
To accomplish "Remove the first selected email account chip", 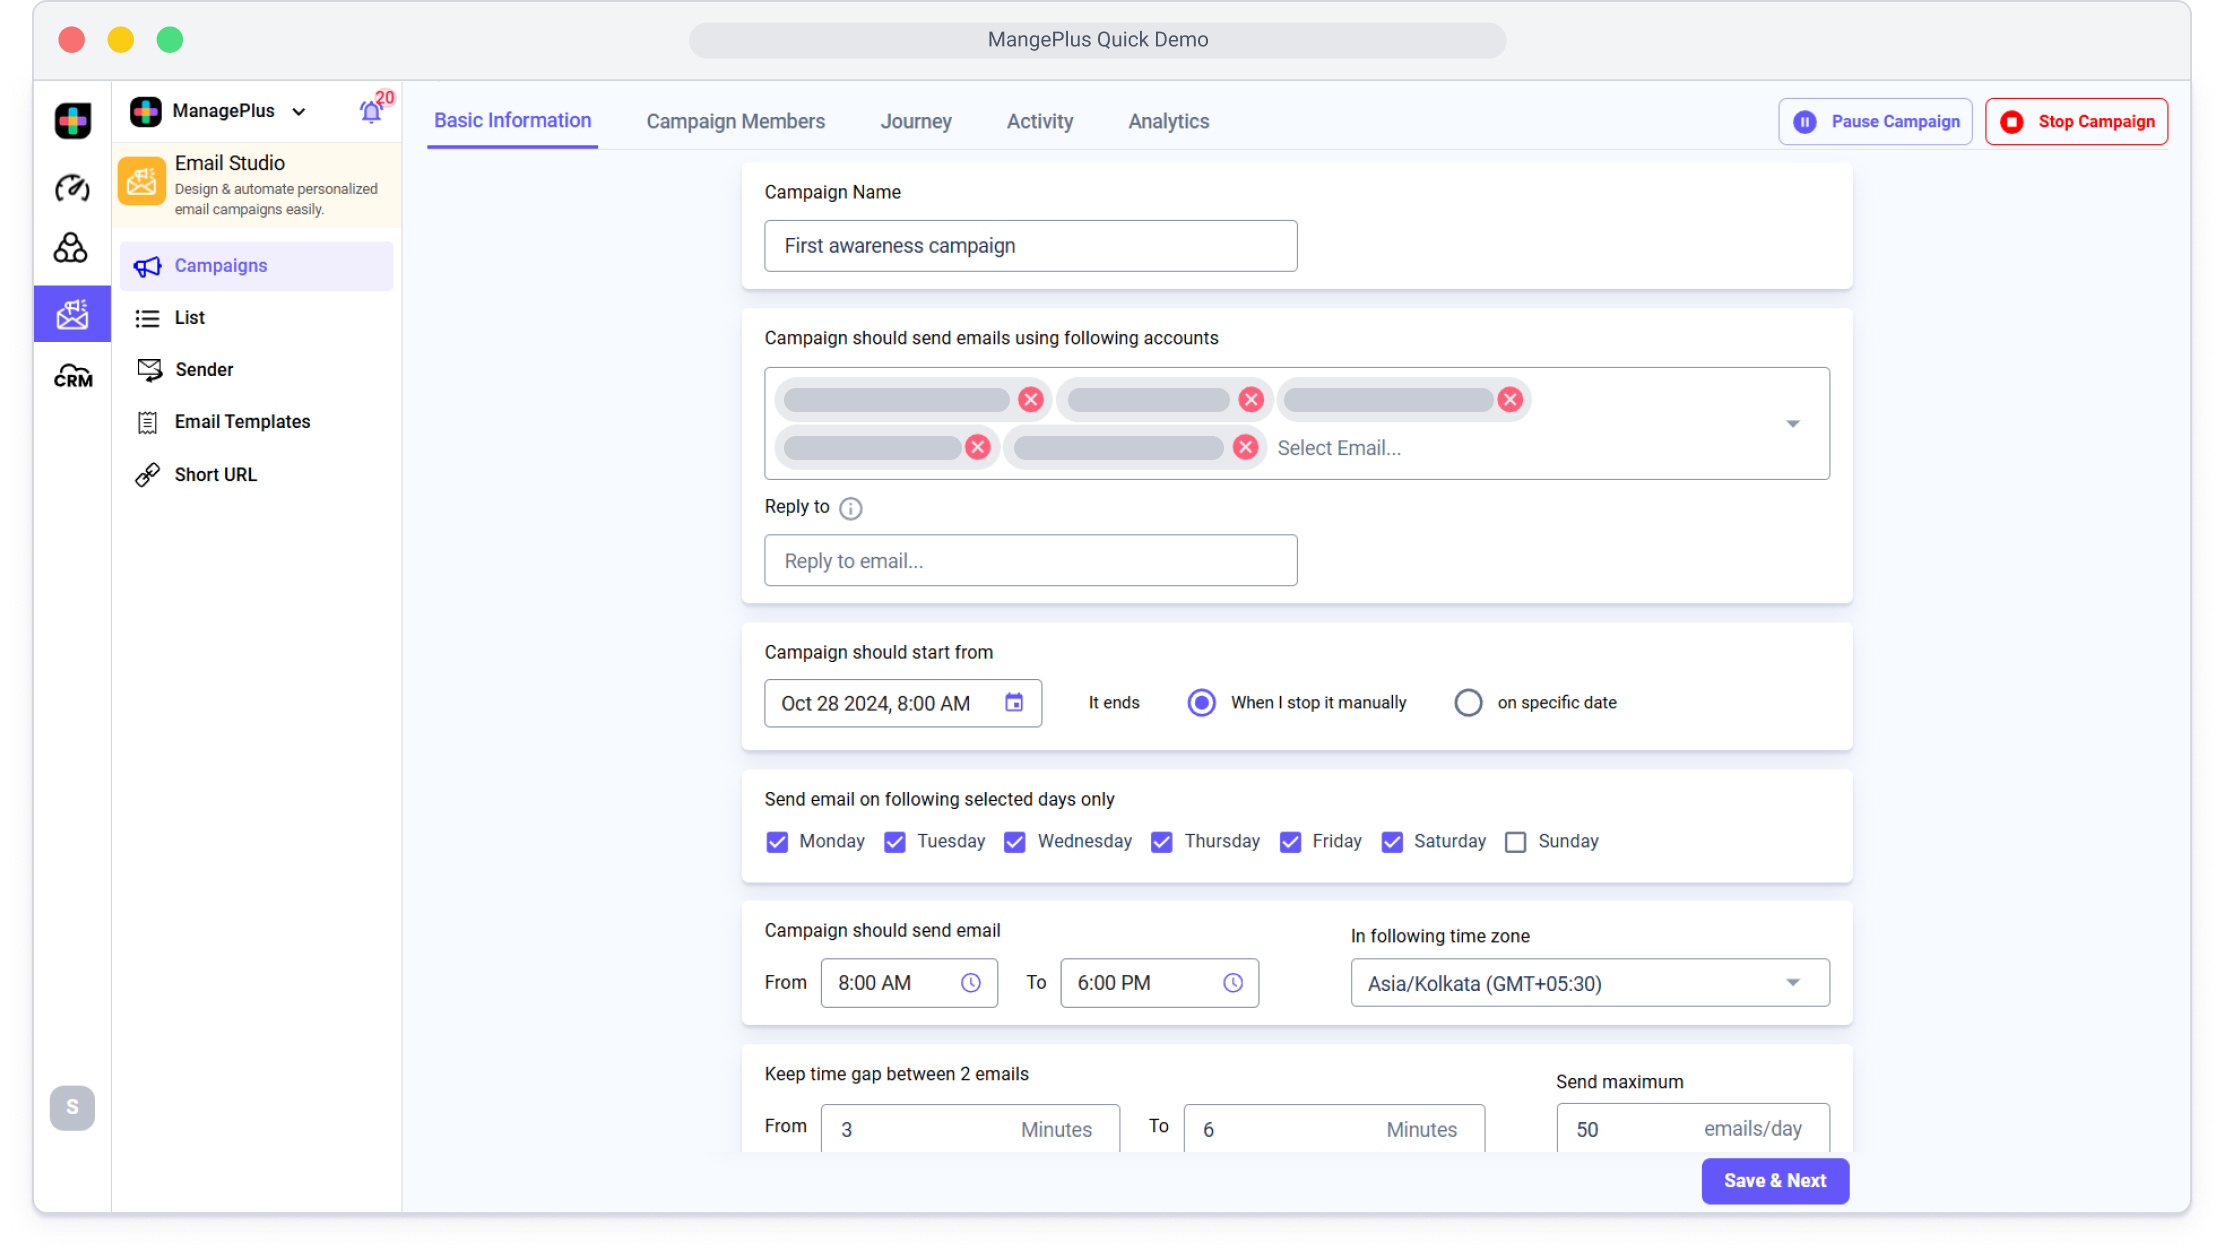I will click(1030, 400).
